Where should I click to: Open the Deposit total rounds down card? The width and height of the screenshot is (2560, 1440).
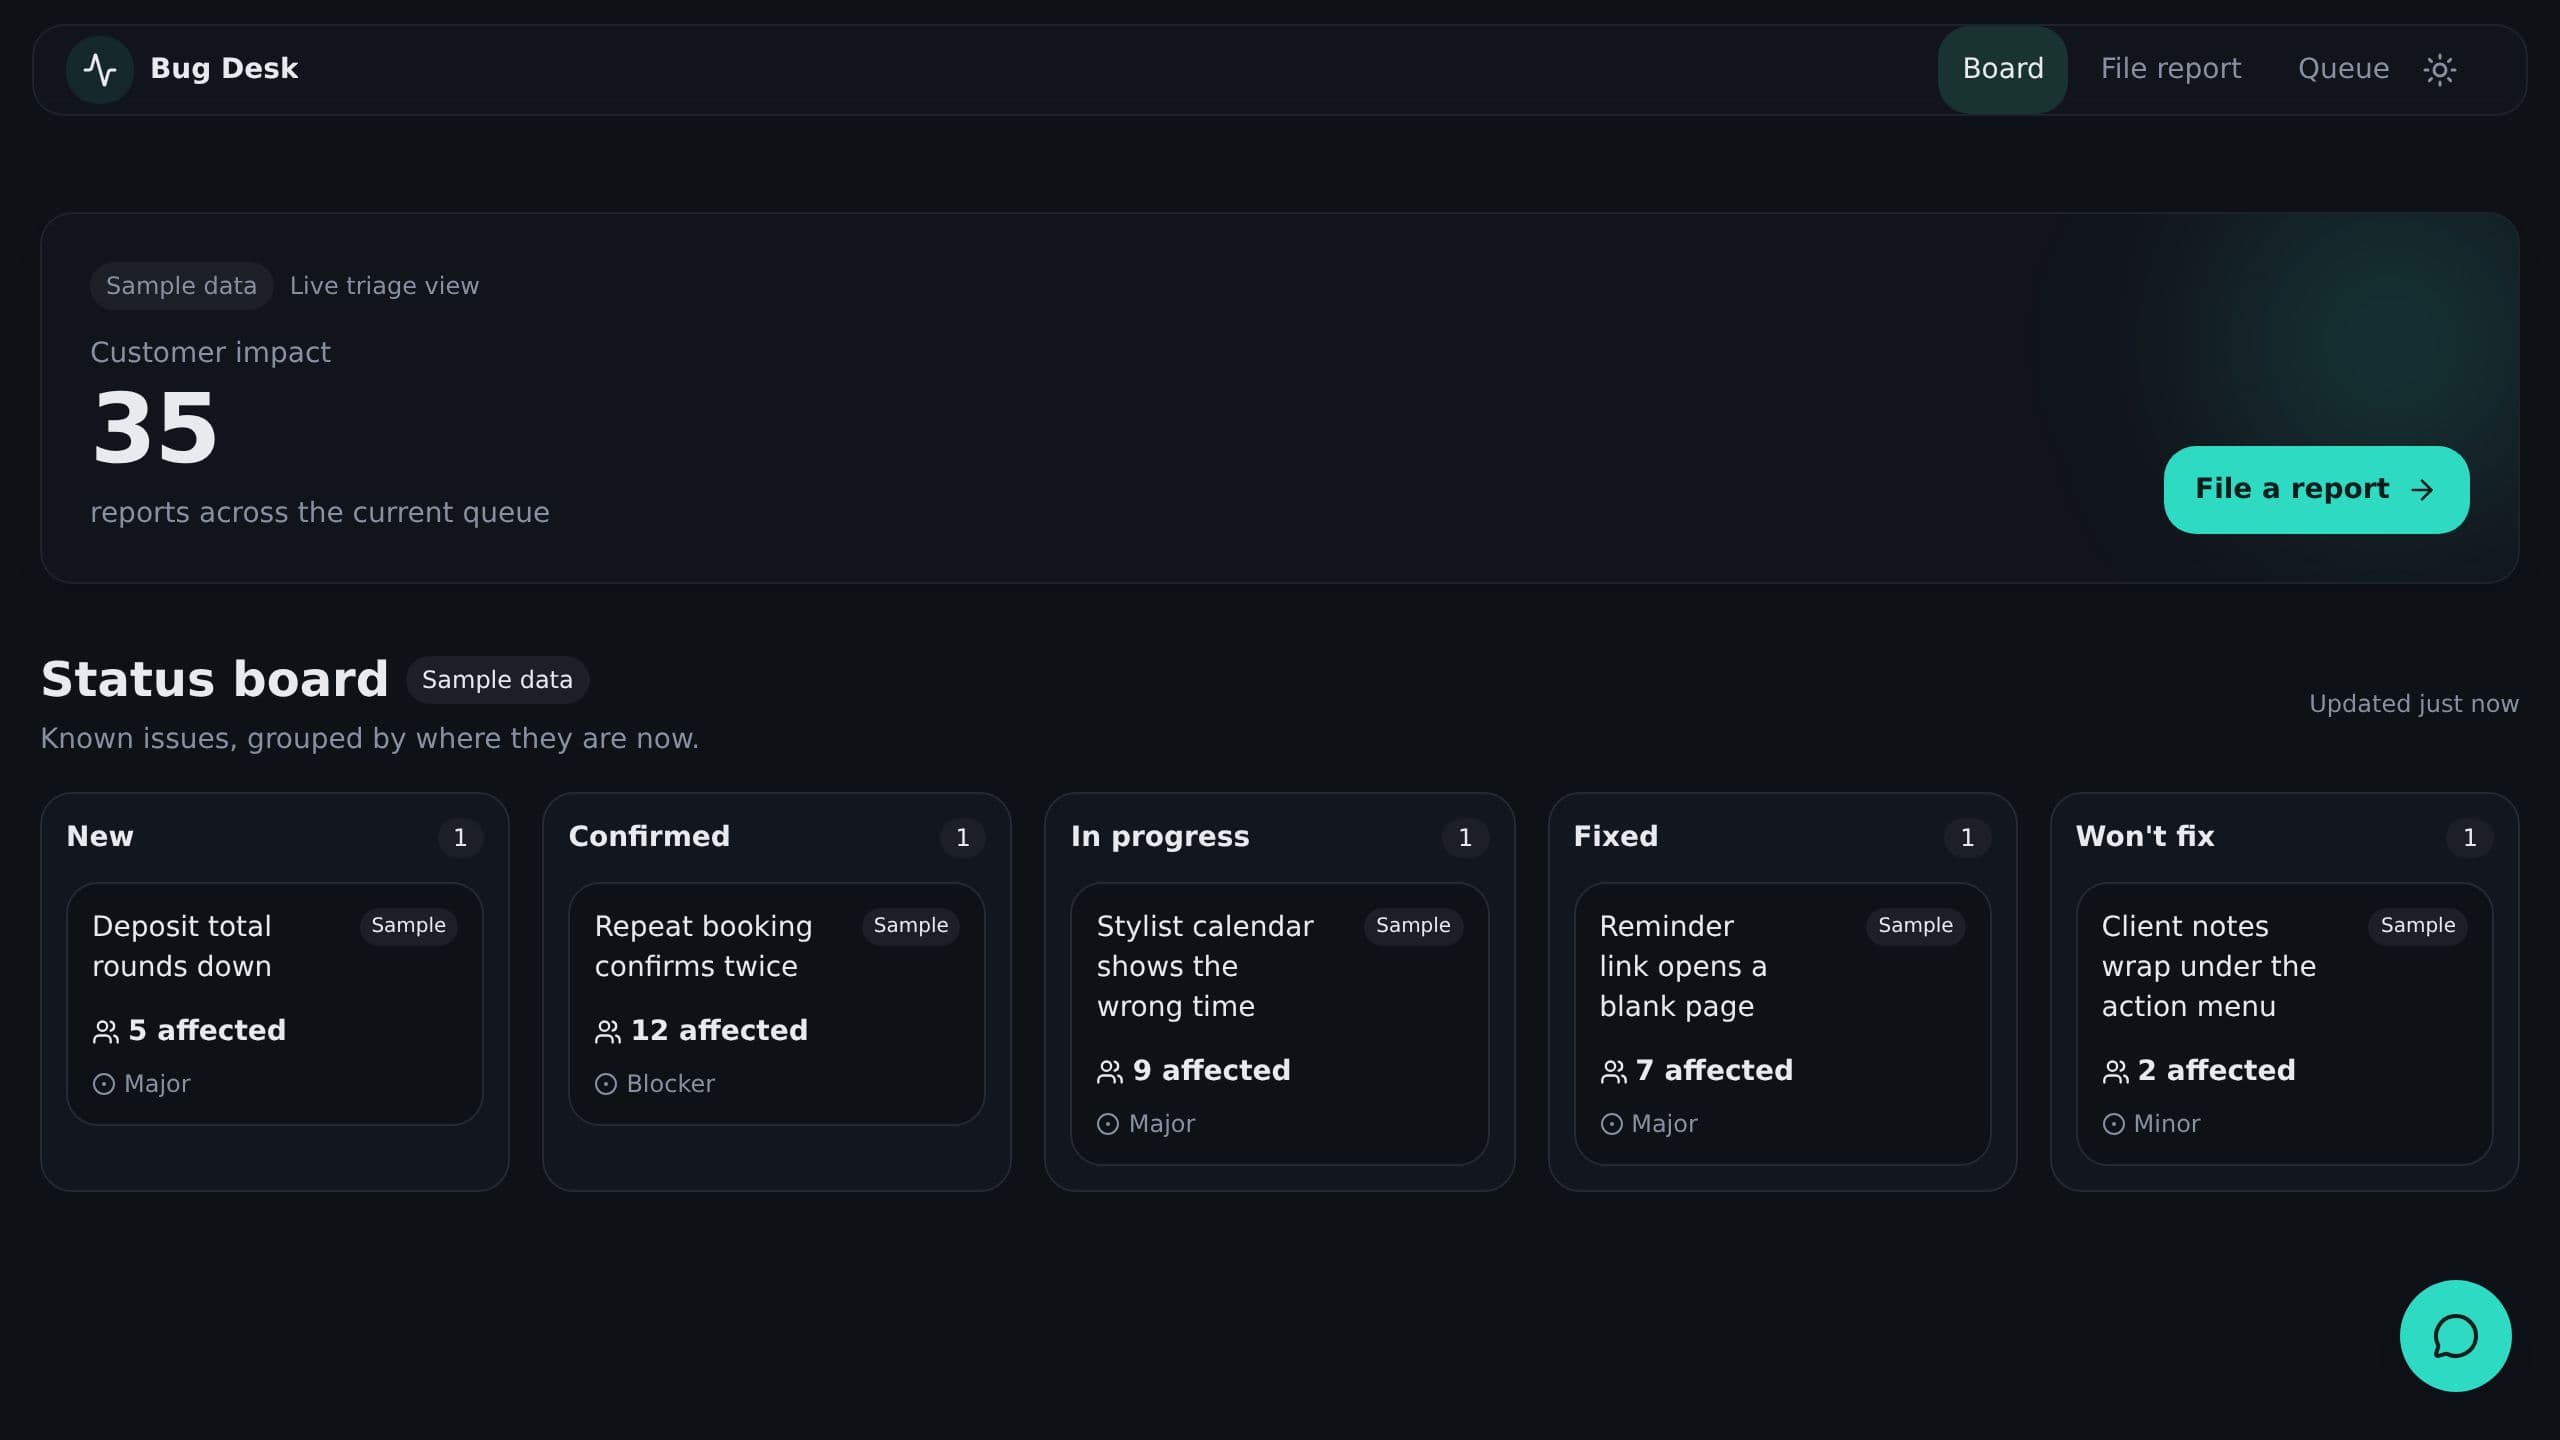(275, 1004)
